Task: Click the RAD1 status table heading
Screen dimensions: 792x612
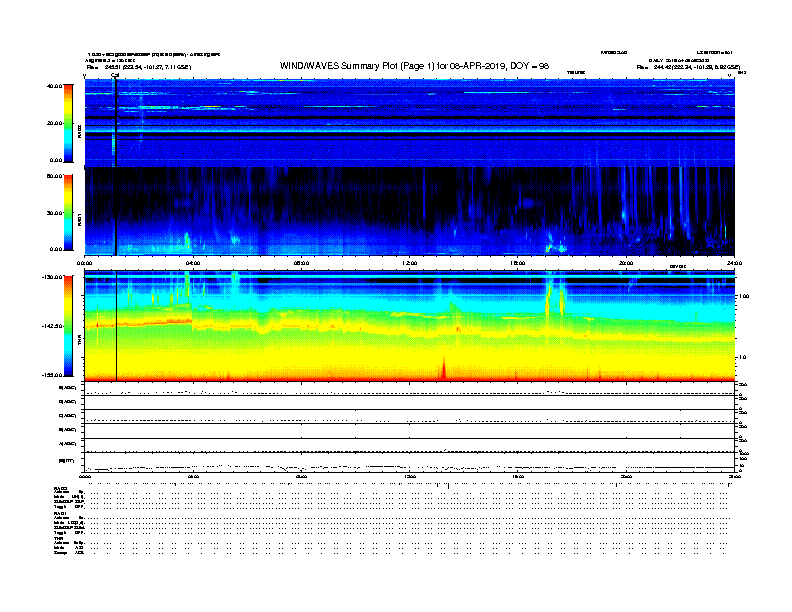Action: click(60, 514)
